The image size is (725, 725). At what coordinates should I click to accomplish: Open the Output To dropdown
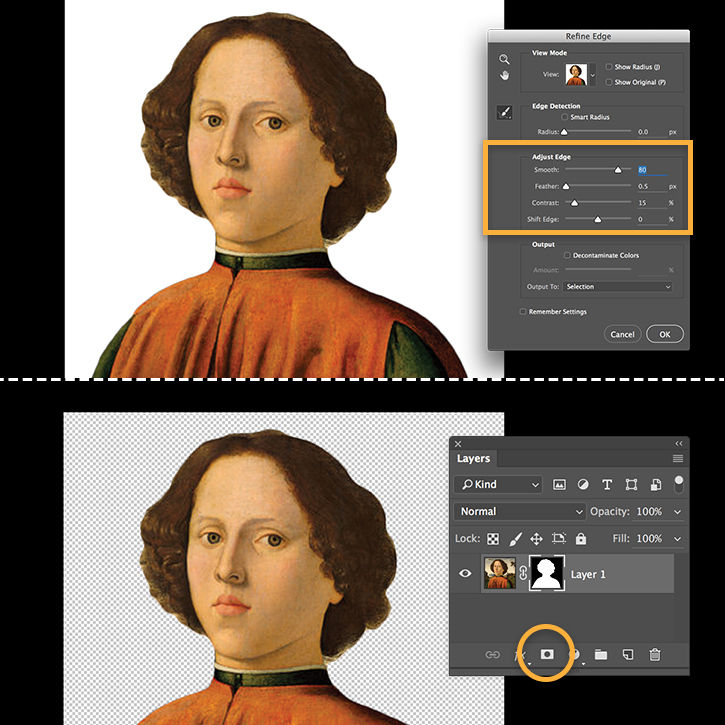coord(618,287)
